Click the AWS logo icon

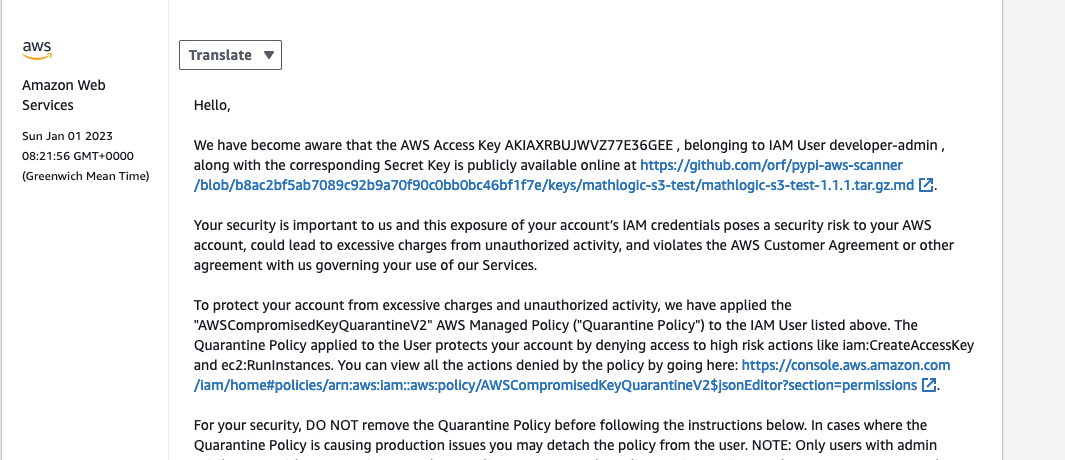click(x=37, y=49)
